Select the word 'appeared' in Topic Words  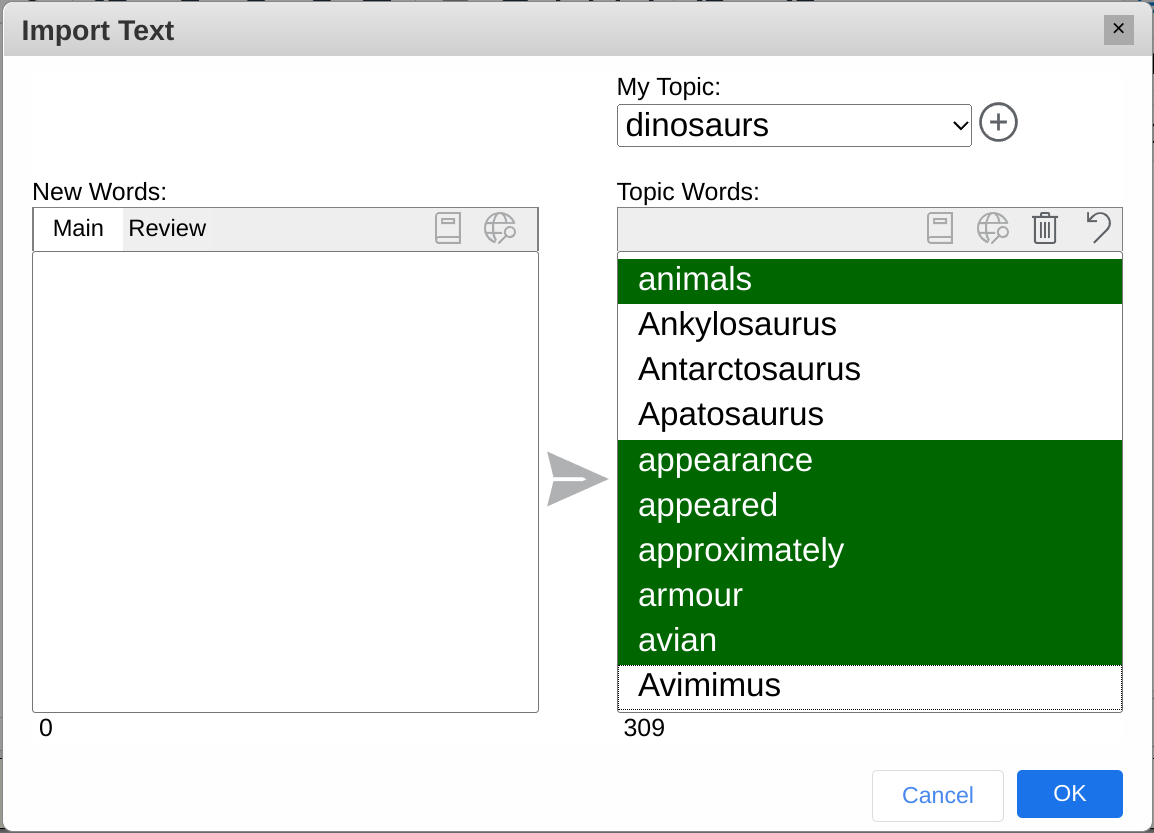[870, 506]
